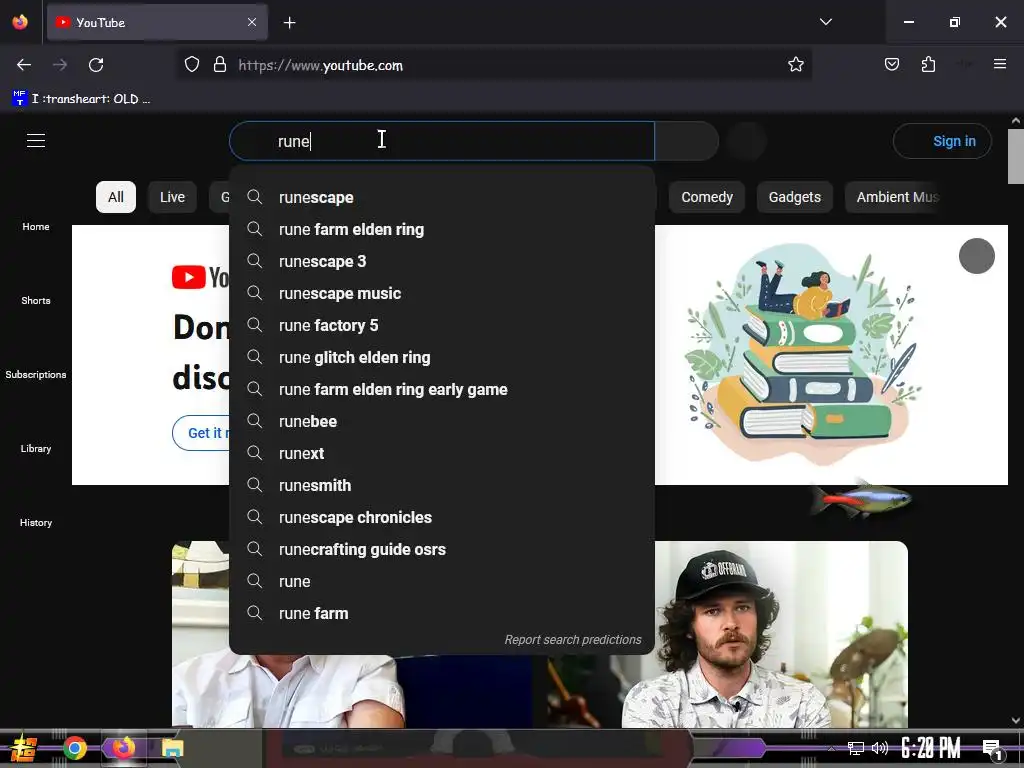1024x768 pixels.
Task: Click page vertical scrollbar thumb
Action: click(1016, 156)
